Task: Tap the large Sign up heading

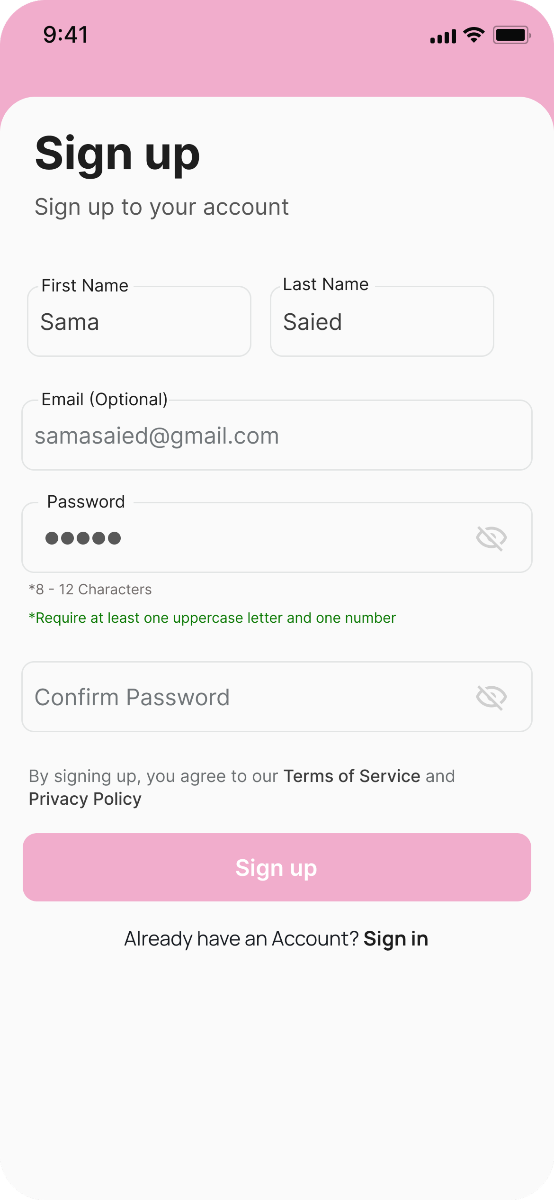Action: click(x=118, y=154)
